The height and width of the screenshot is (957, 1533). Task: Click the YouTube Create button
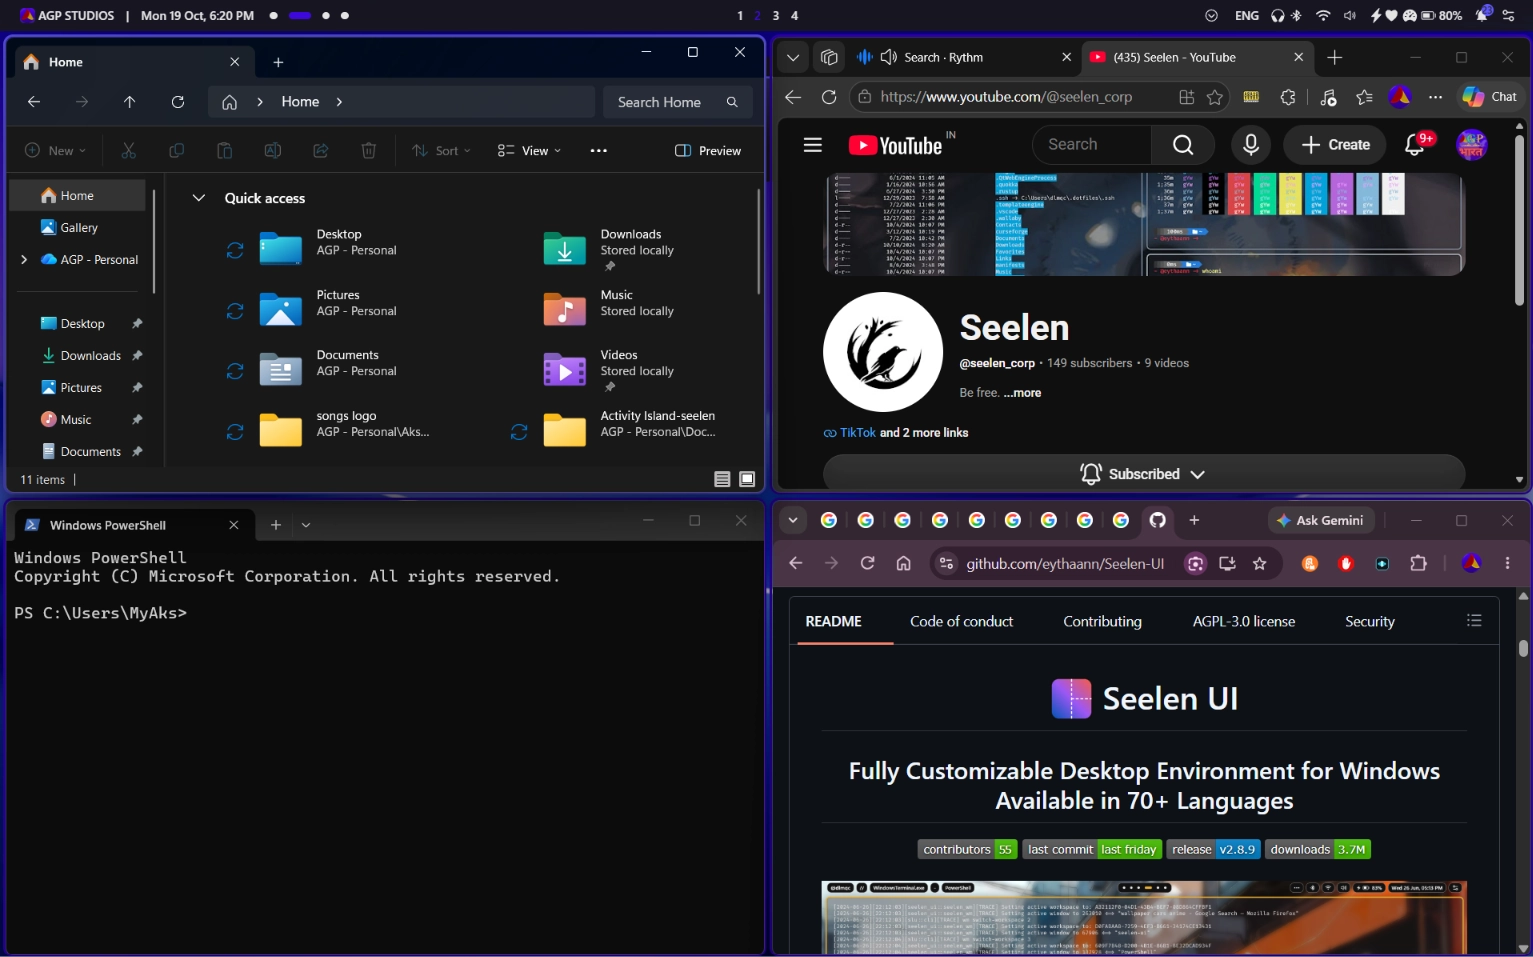(x=1335, y=145)
